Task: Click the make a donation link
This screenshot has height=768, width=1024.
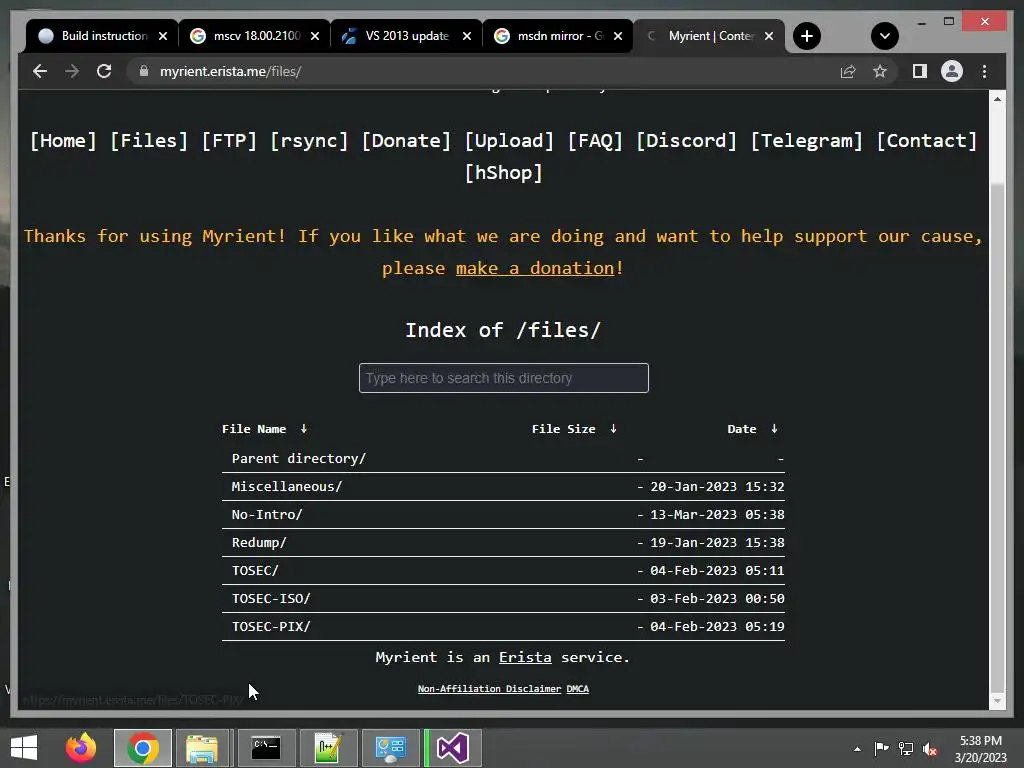Action: [535, 268]
